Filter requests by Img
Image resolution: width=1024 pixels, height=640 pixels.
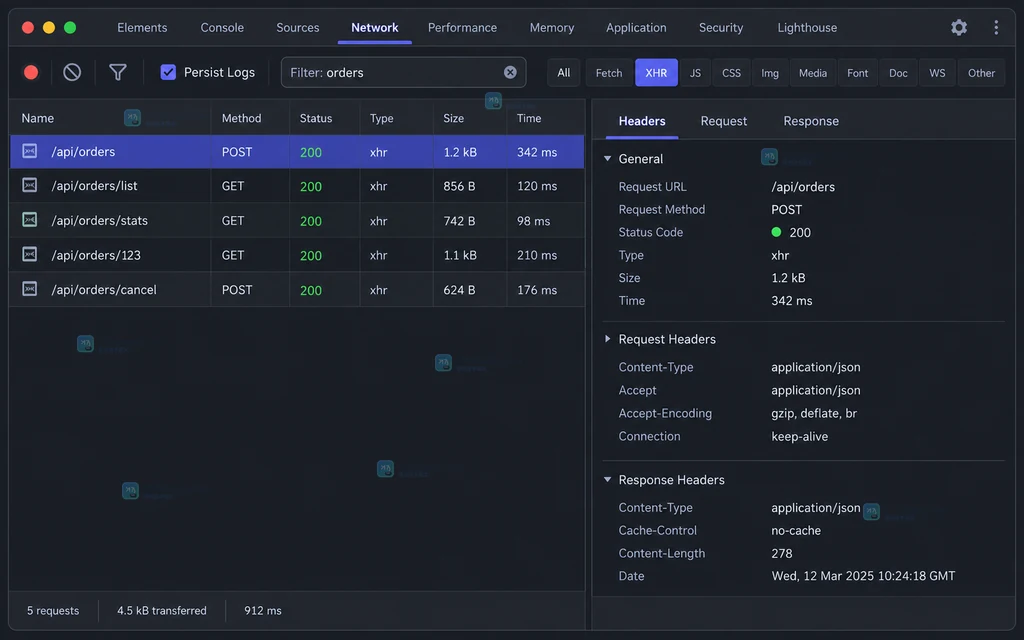(770, 72)
